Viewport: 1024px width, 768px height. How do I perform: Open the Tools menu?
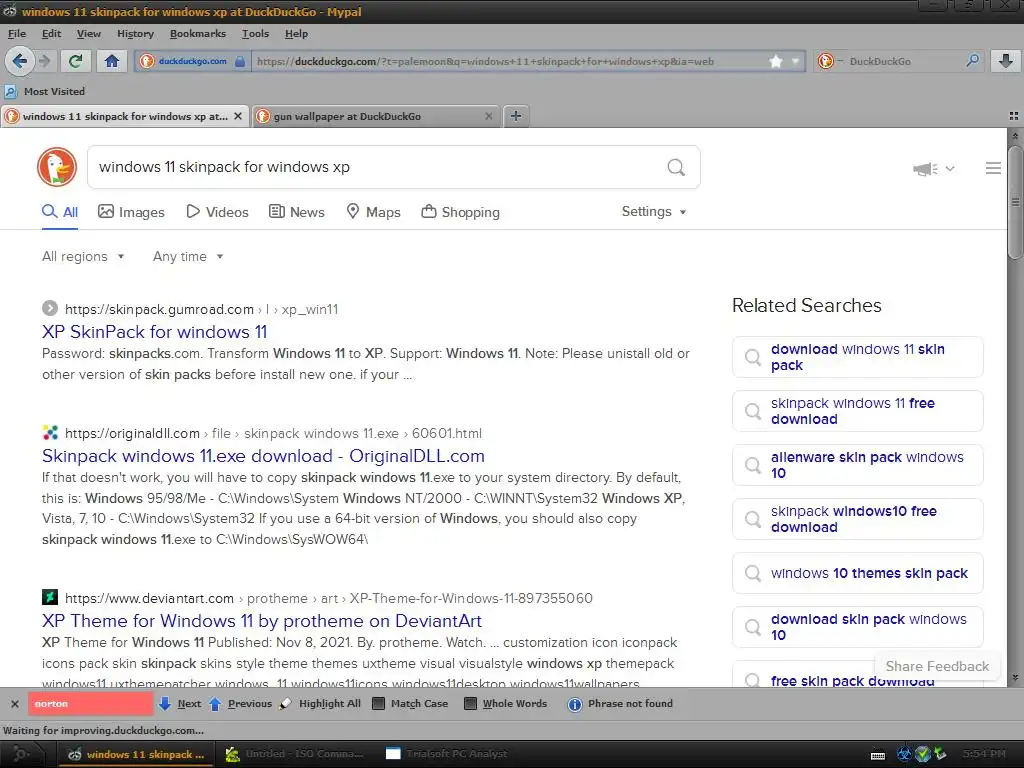[x=255, y=34]
